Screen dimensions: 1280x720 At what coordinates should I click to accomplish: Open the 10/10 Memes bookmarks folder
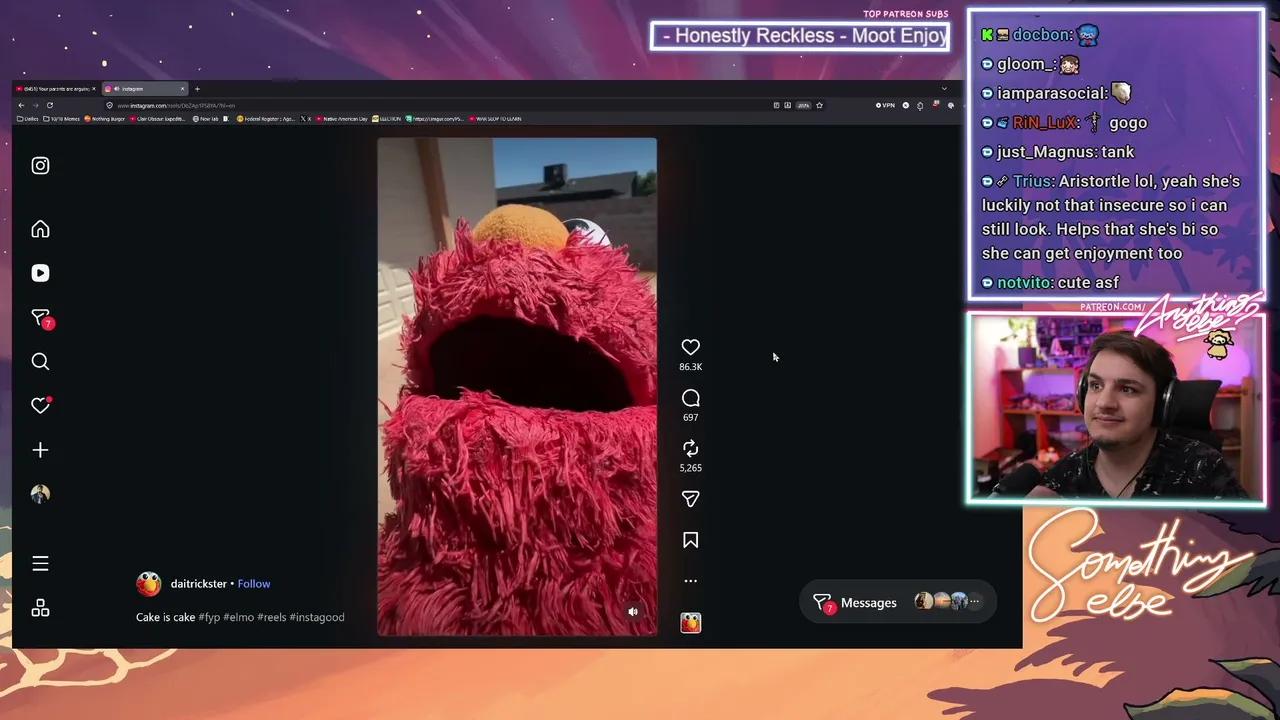click(61, 119)
